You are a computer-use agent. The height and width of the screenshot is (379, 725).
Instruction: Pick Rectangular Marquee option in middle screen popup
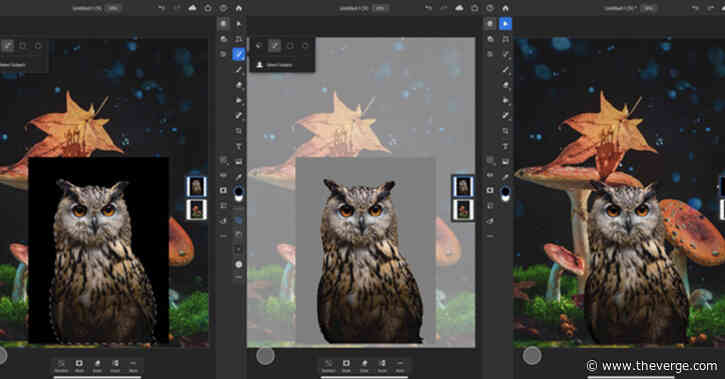290,45
